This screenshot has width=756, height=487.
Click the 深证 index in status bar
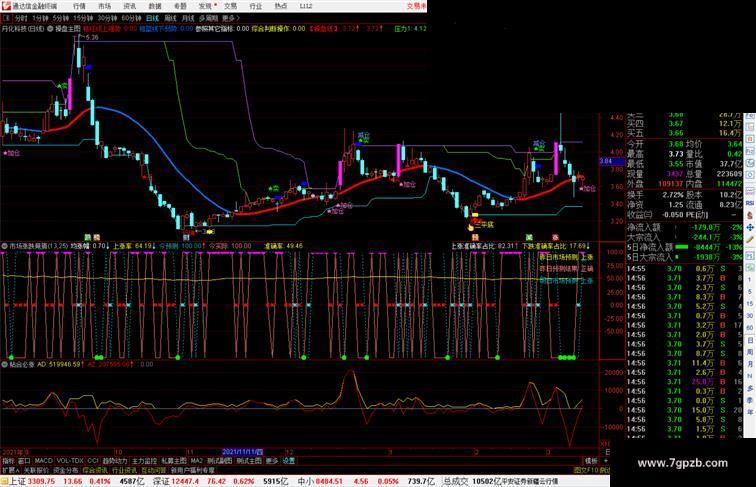(x=161, y=481)
